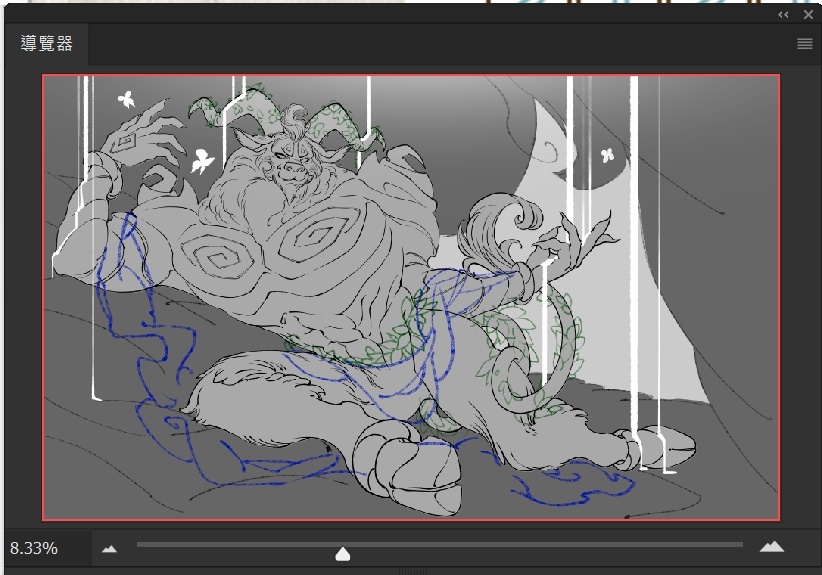Collapse the panel with the double-arrow icon

[x=783, y=15]
